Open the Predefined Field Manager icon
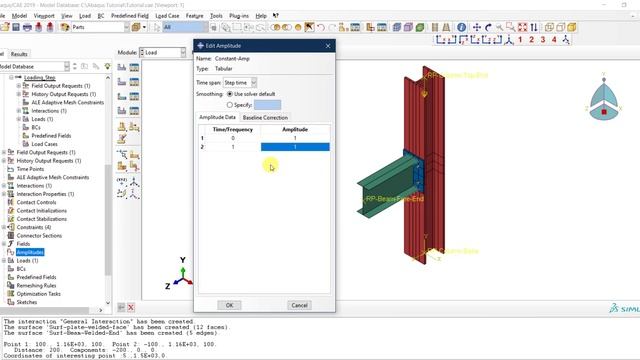The image size is (640, 360). 134,96
